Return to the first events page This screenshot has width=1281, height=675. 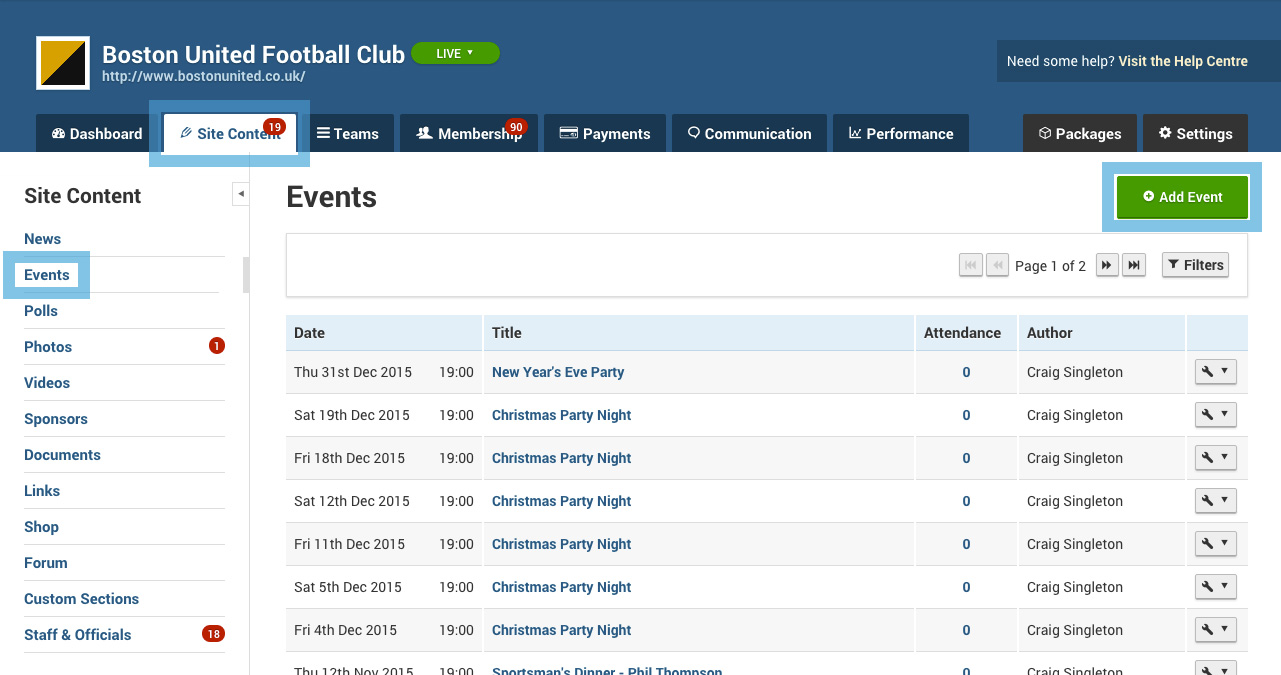coord(970,264)
